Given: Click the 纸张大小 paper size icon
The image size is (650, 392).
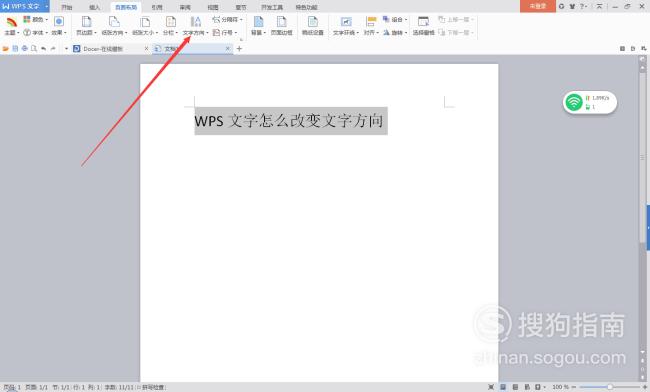Looking at the screenshot, I should pos(145,22).
